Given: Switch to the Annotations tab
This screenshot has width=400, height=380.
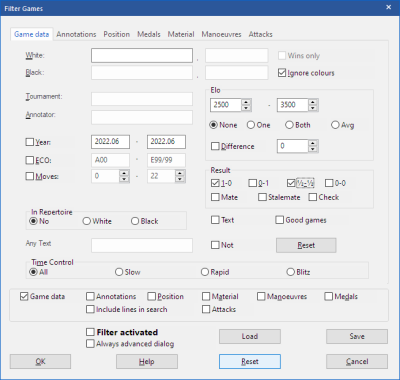Looking at the screenshot, I should coord(76,34).
